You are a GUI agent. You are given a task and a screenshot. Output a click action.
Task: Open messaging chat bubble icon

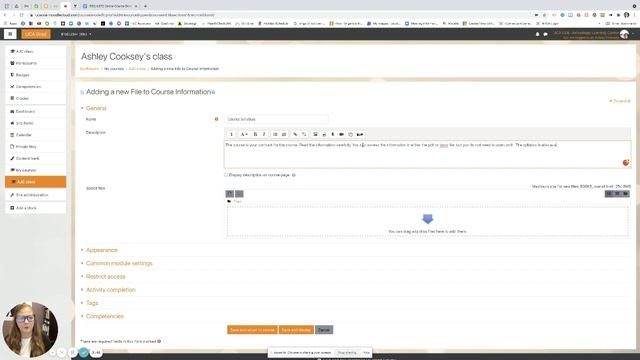(545, 34)
